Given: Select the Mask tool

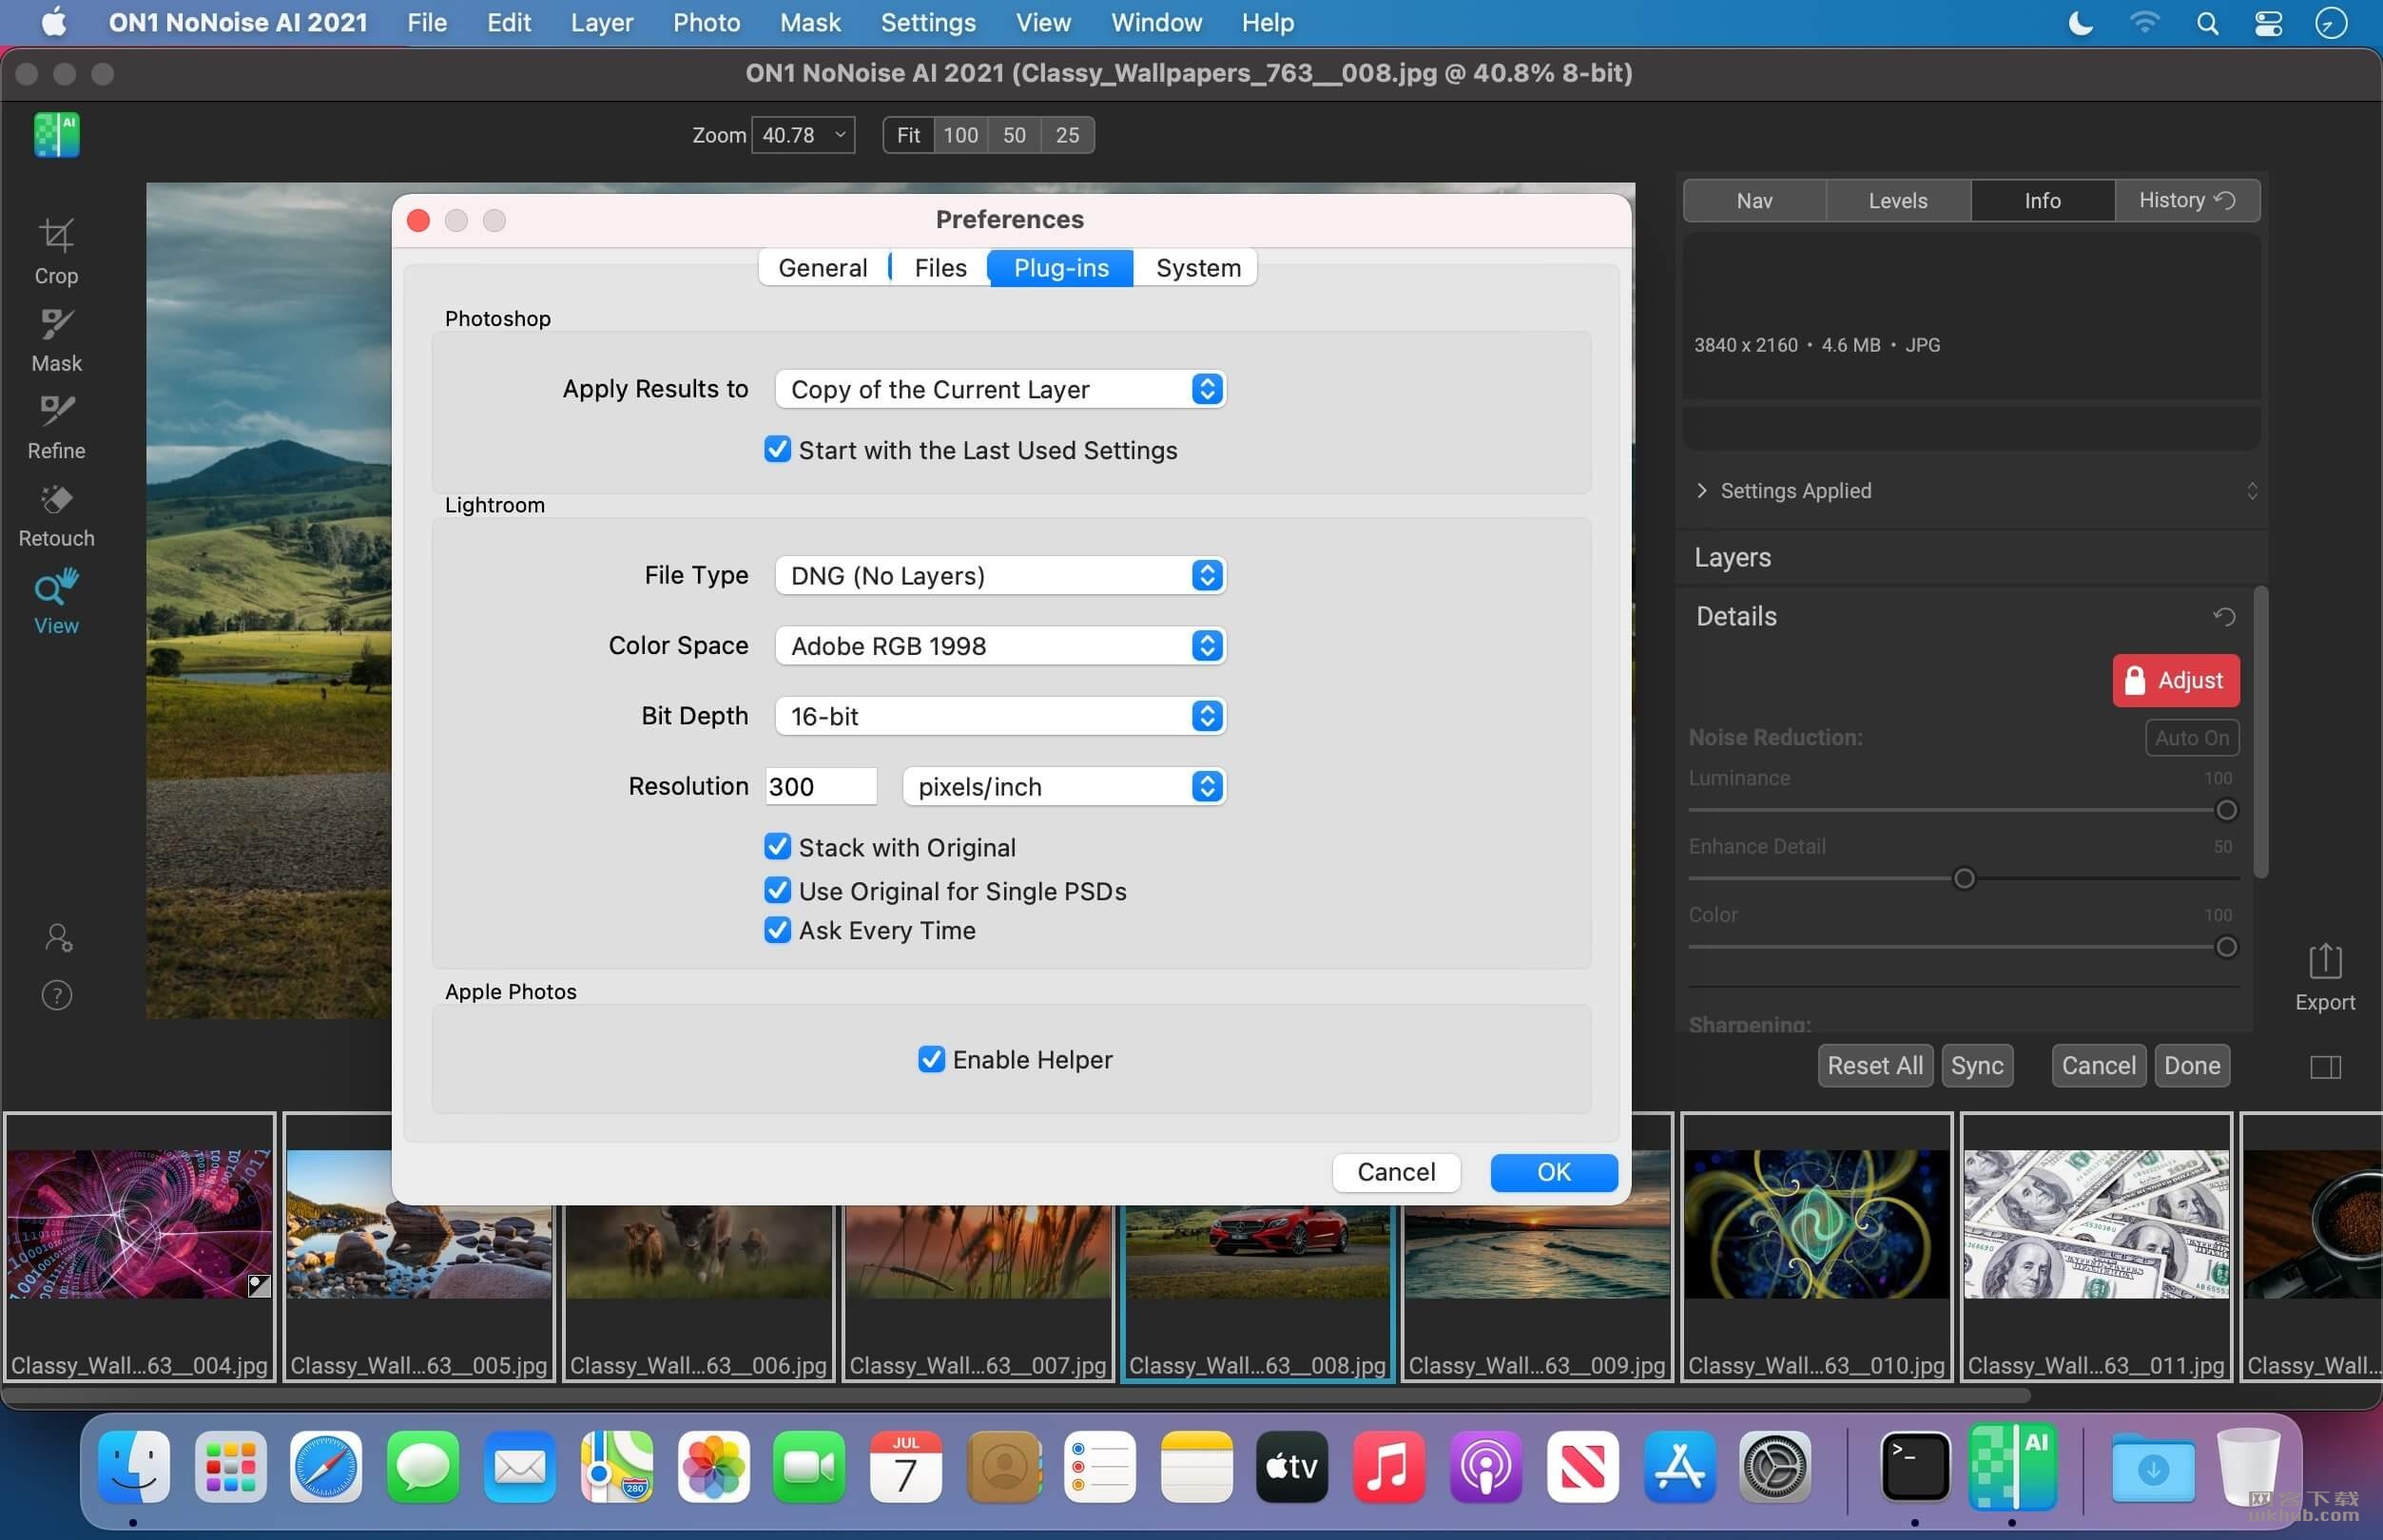Looking at the screenshot, I should (x=56, y=340).
